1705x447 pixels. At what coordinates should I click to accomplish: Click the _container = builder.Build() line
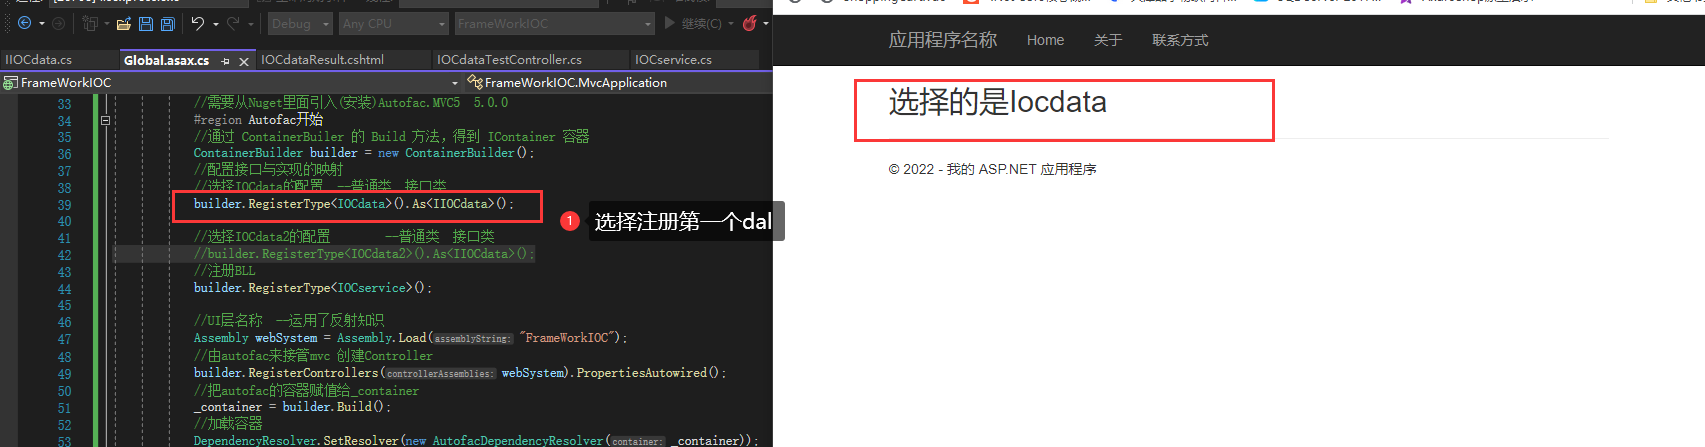292,407
